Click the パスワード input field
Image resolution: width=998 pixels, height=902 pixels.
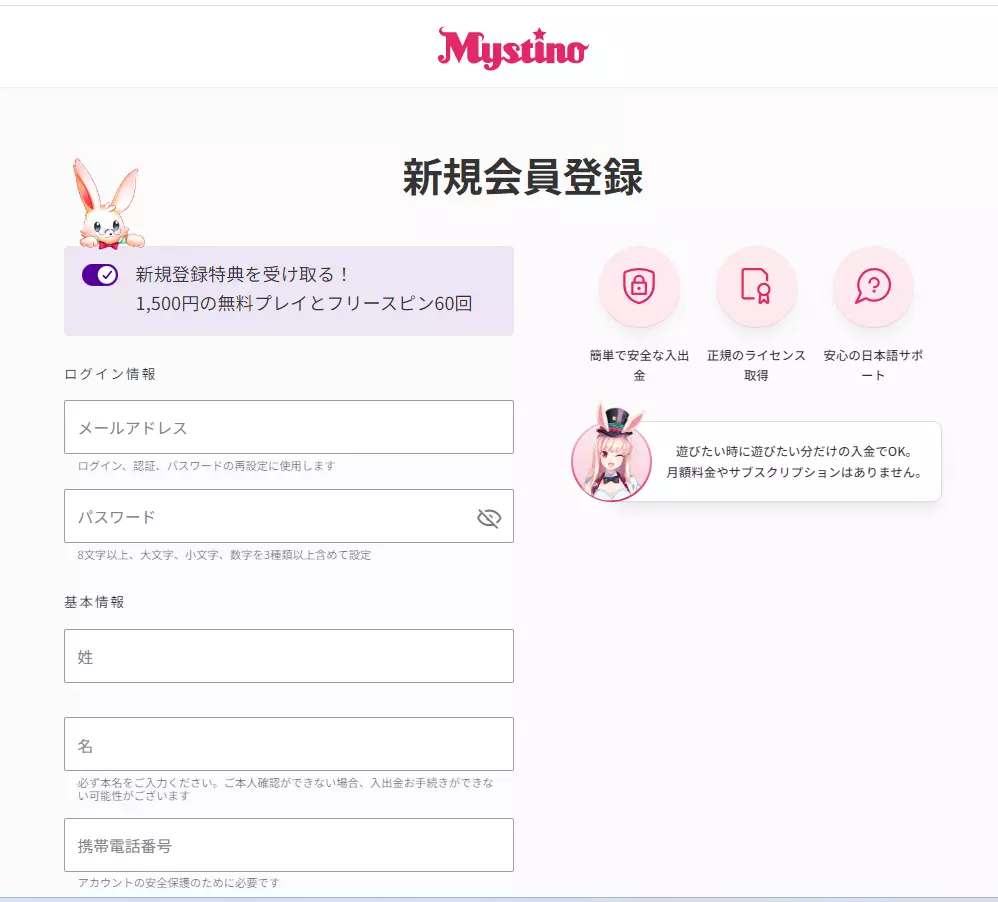pos(289,516)
